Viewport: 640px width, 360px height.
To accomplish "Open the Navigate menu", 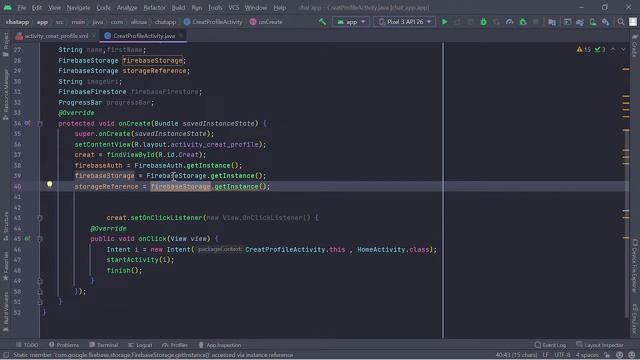I will coord(78,8).
